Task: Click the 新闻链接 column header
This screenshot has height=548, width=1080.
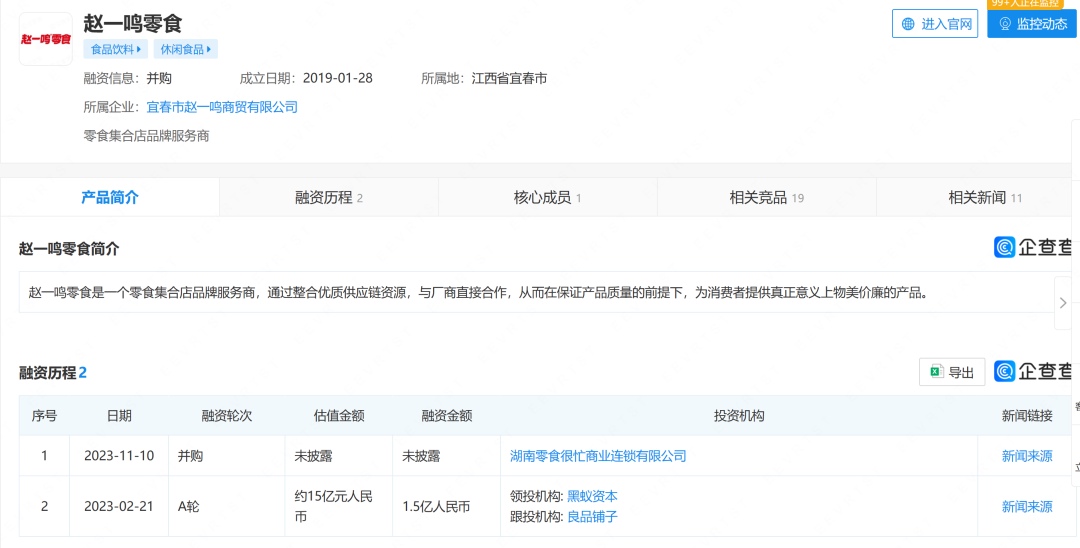Action: pos(1027,416)
